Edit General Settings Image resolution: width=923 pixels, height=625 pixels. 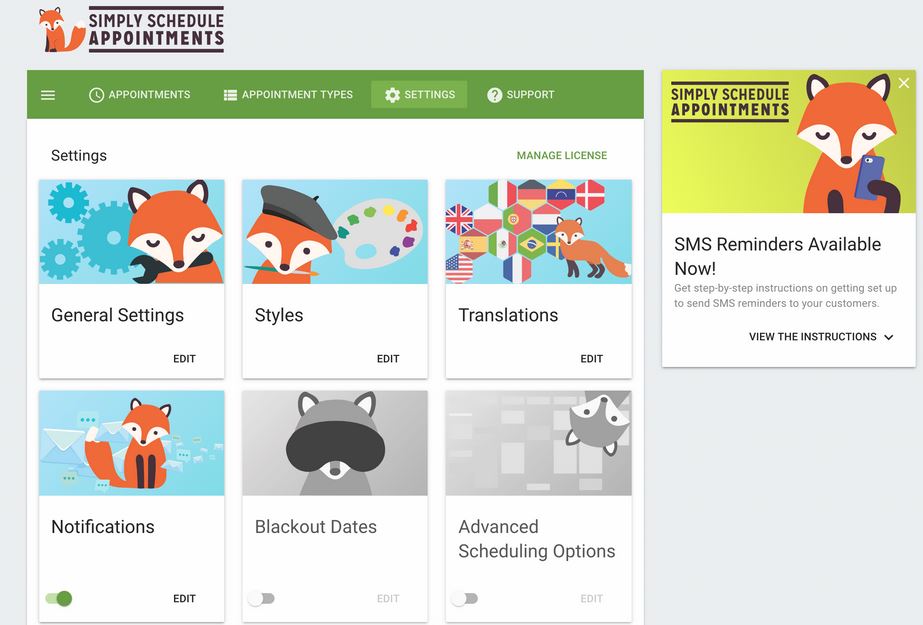(184, 358)
